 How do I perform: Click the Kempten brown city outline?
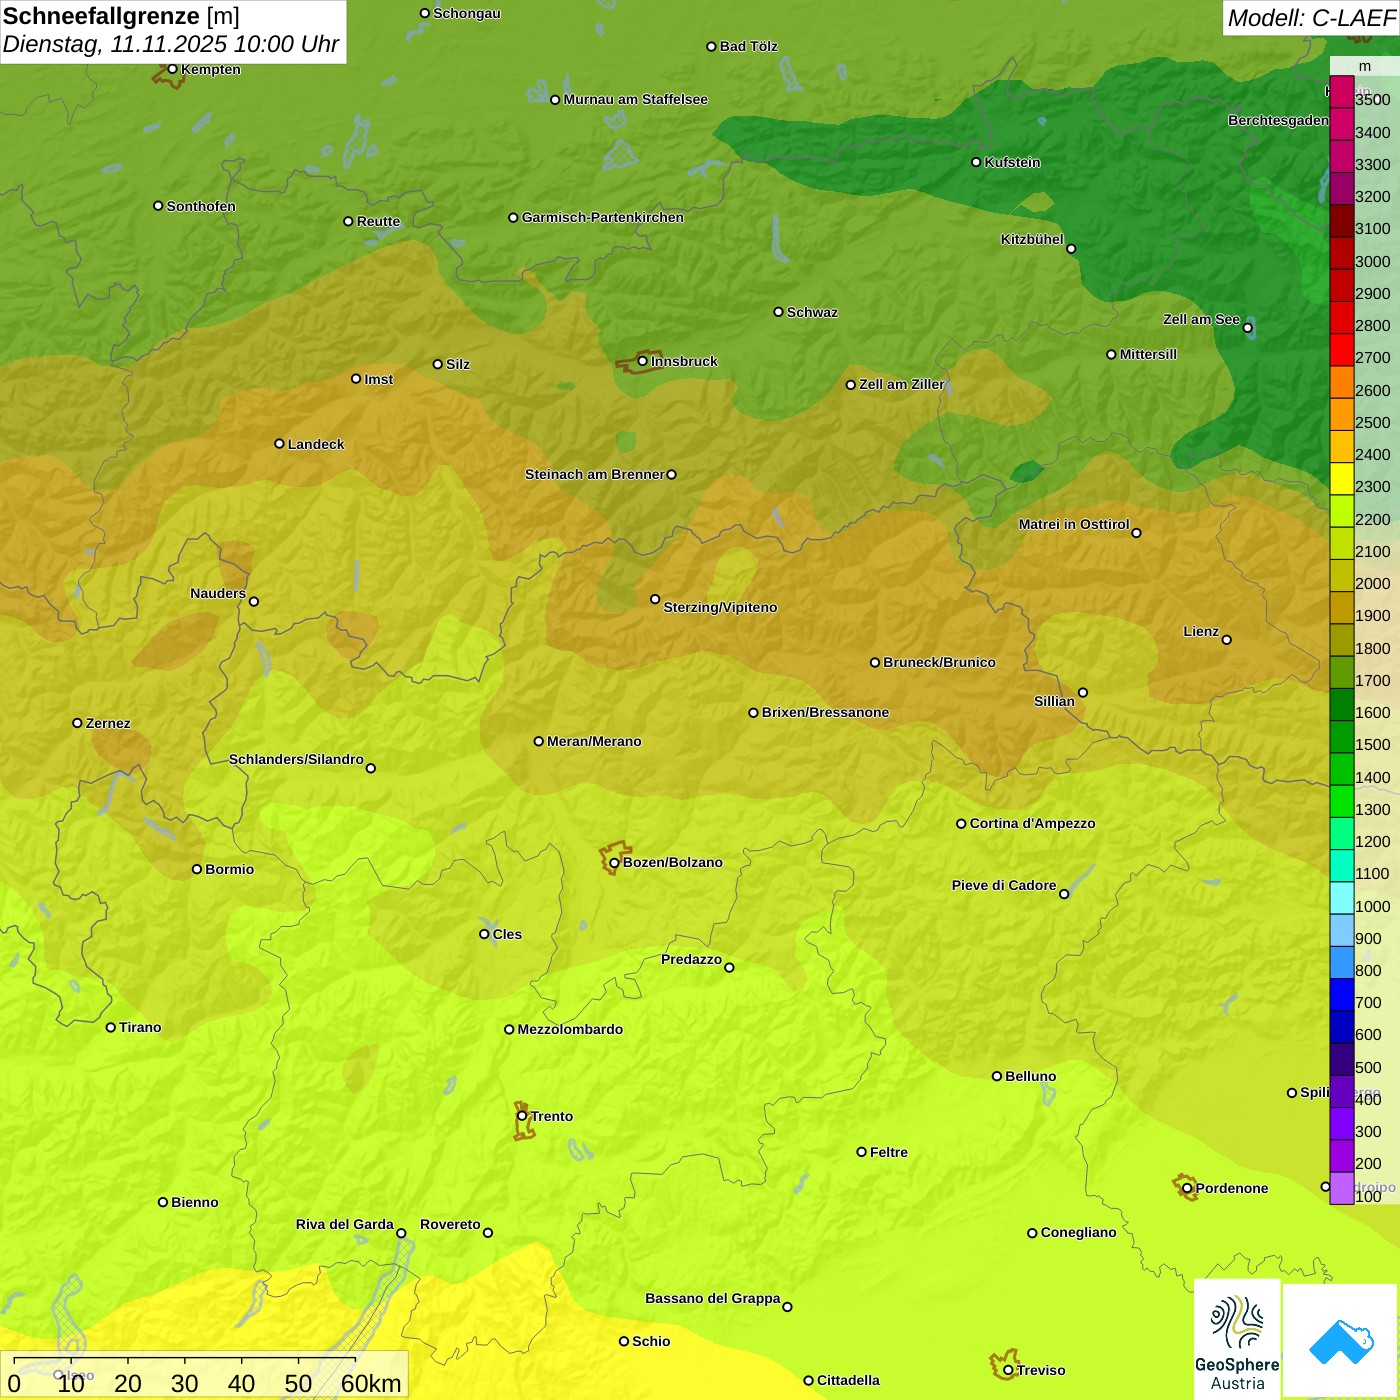pos(168,76)
